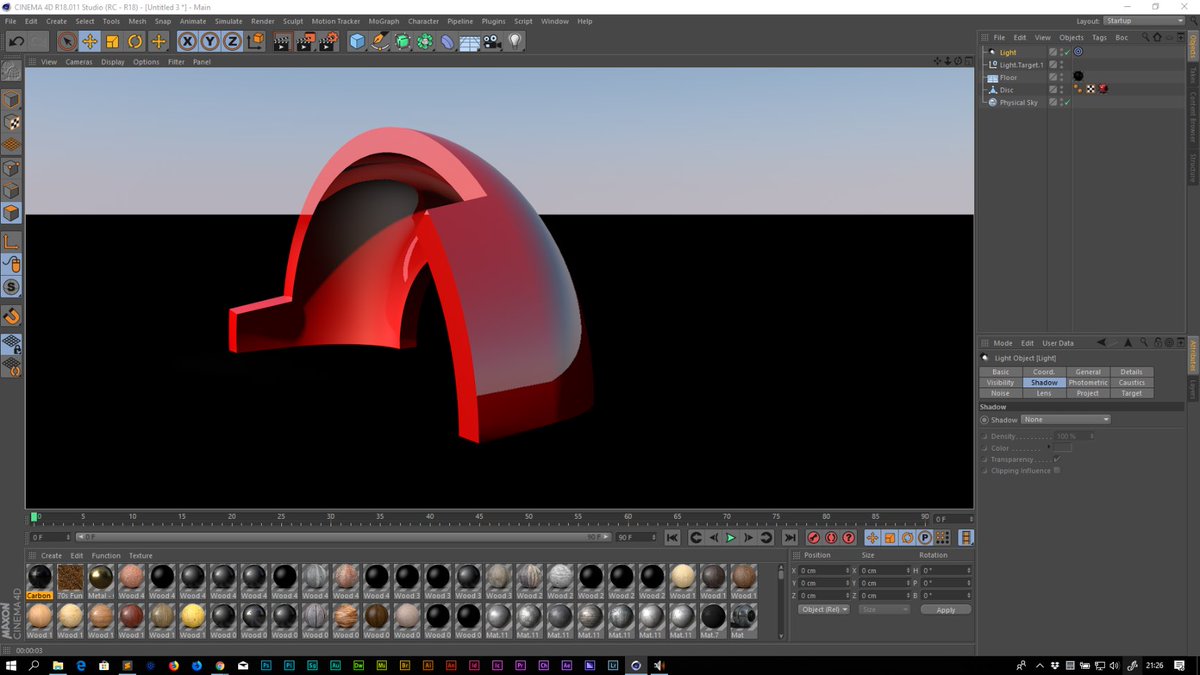Toggle Clipping Influence checkbox
The height and width of the screenshot is (675, 1200).
click(1057, 470)
